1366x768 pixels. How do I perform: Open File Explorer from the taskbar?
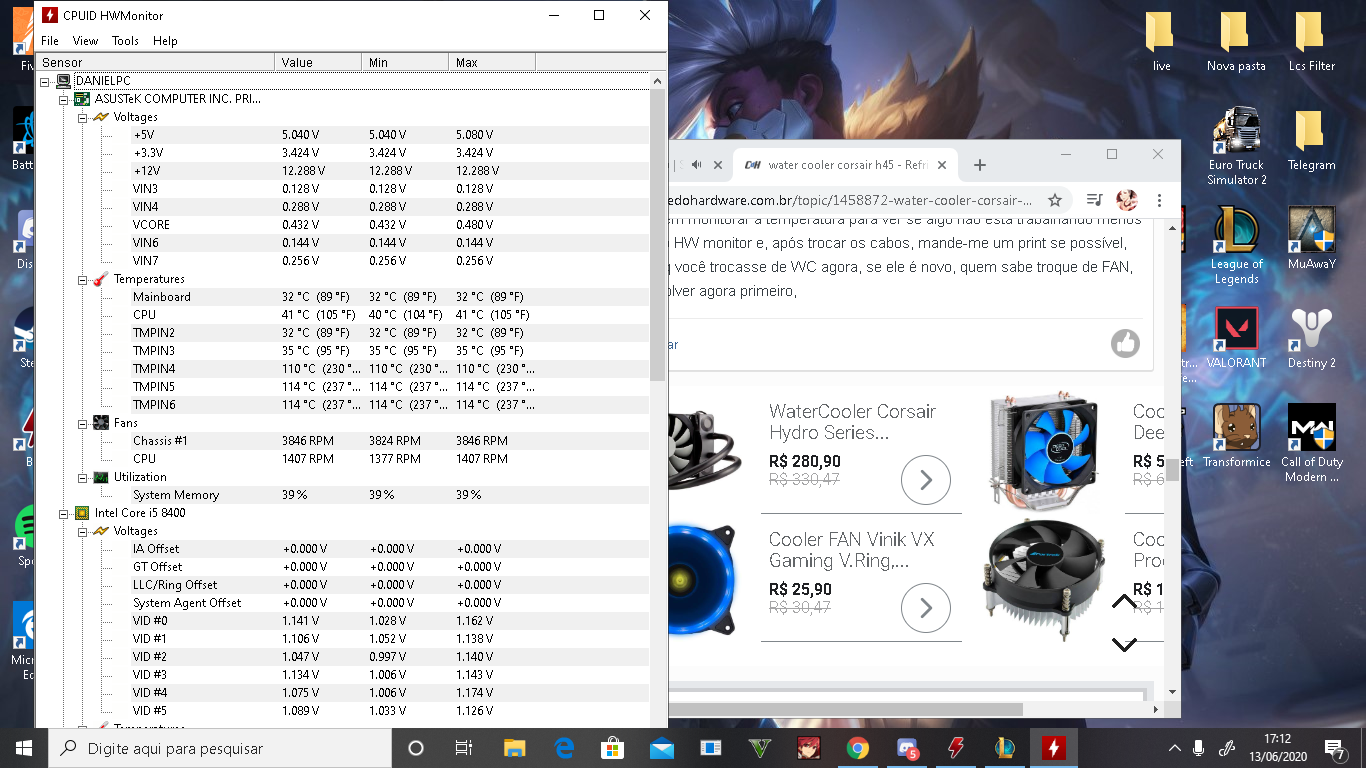click(514, 748)
